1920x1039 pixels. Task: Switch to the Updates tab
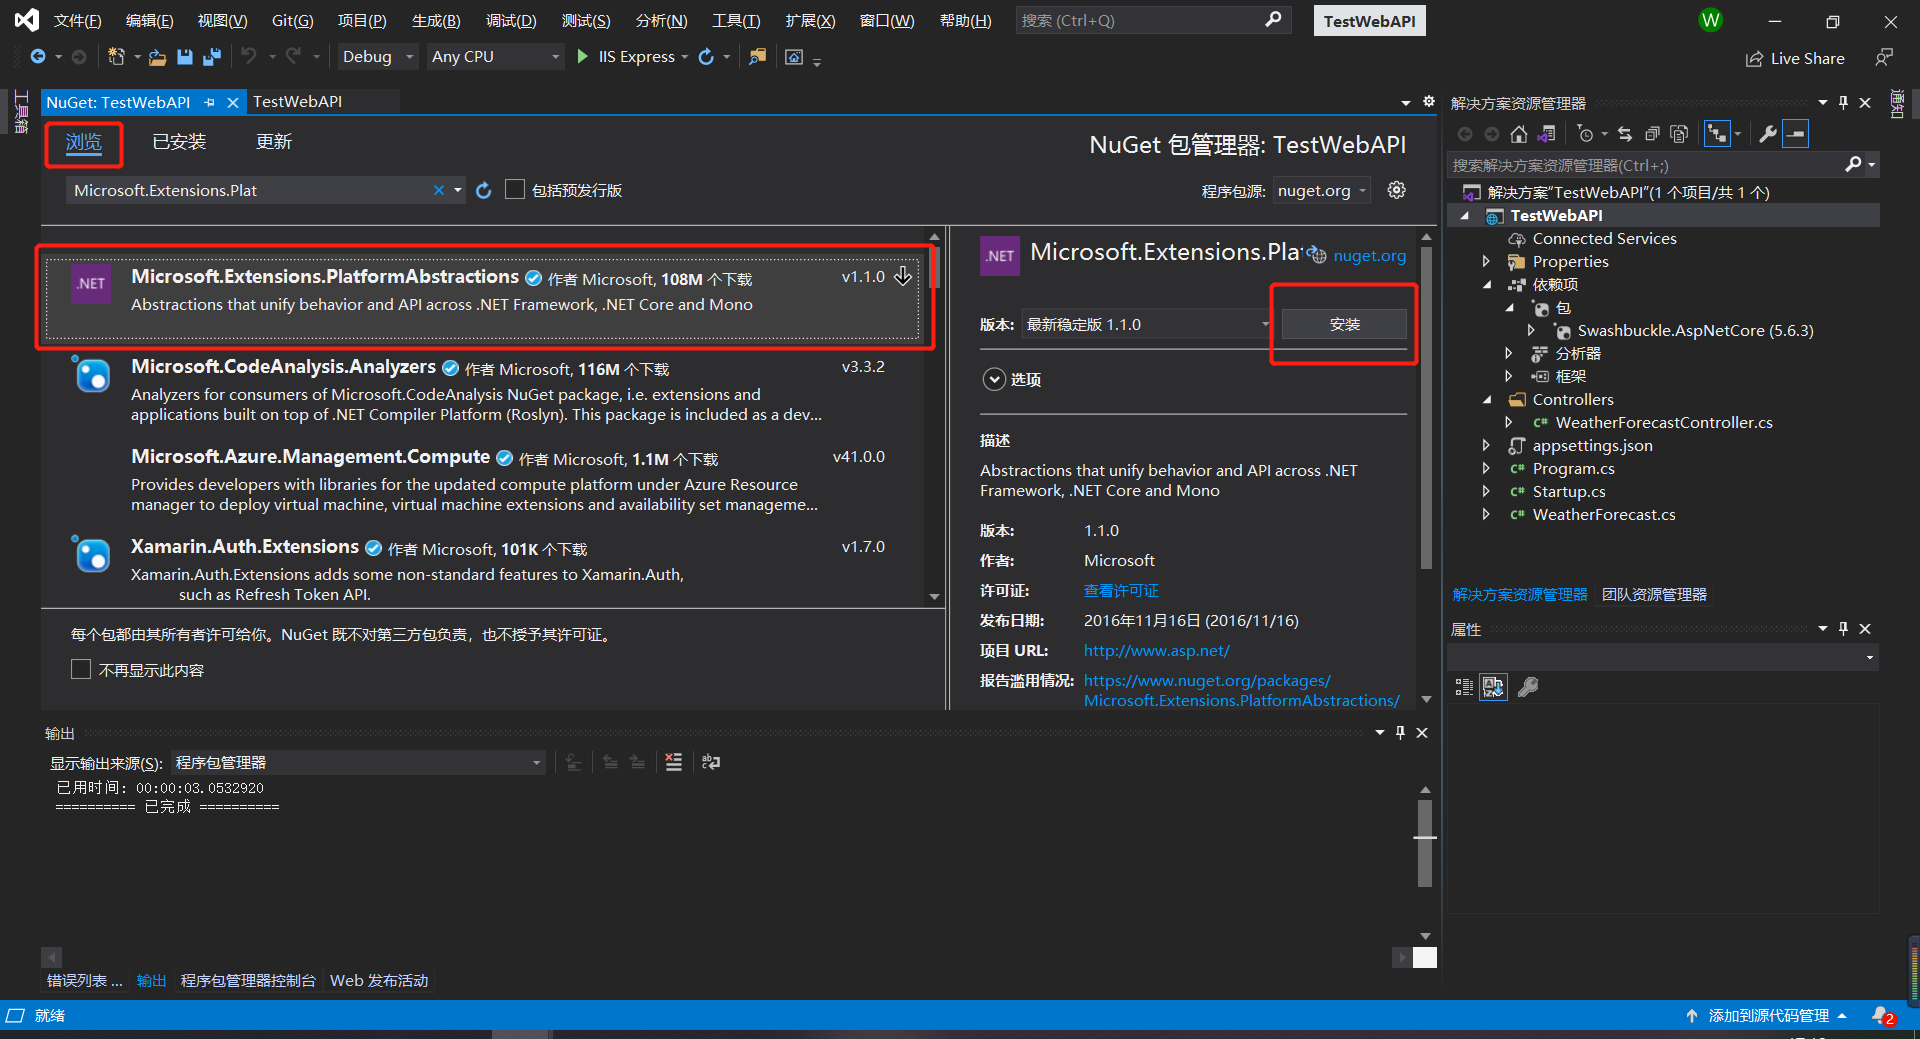(x=274, y=142)
